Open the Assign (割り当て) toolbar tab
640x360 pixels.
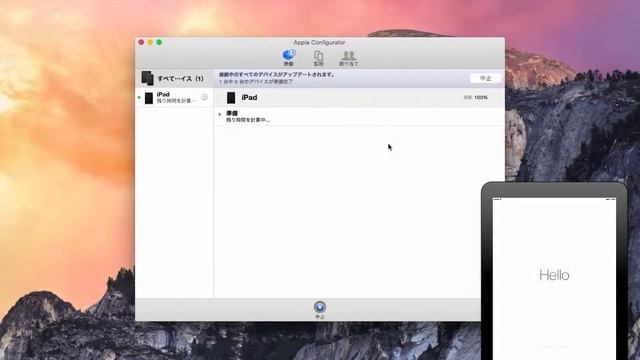(x=348, y=58)
